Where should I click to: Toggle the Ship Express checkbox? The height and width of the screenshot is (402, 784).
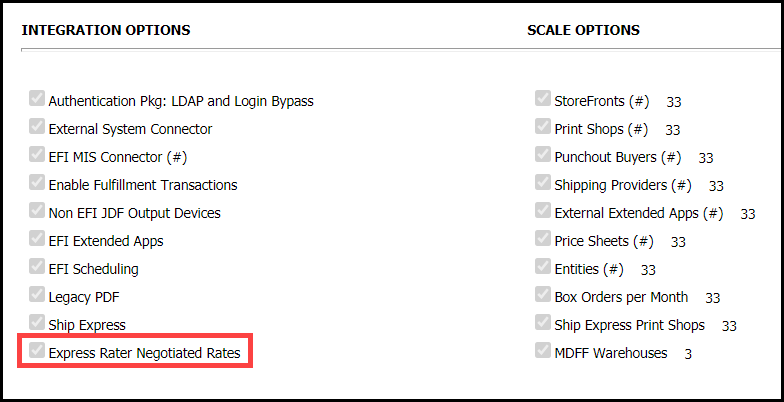click(x=37, y=323)
